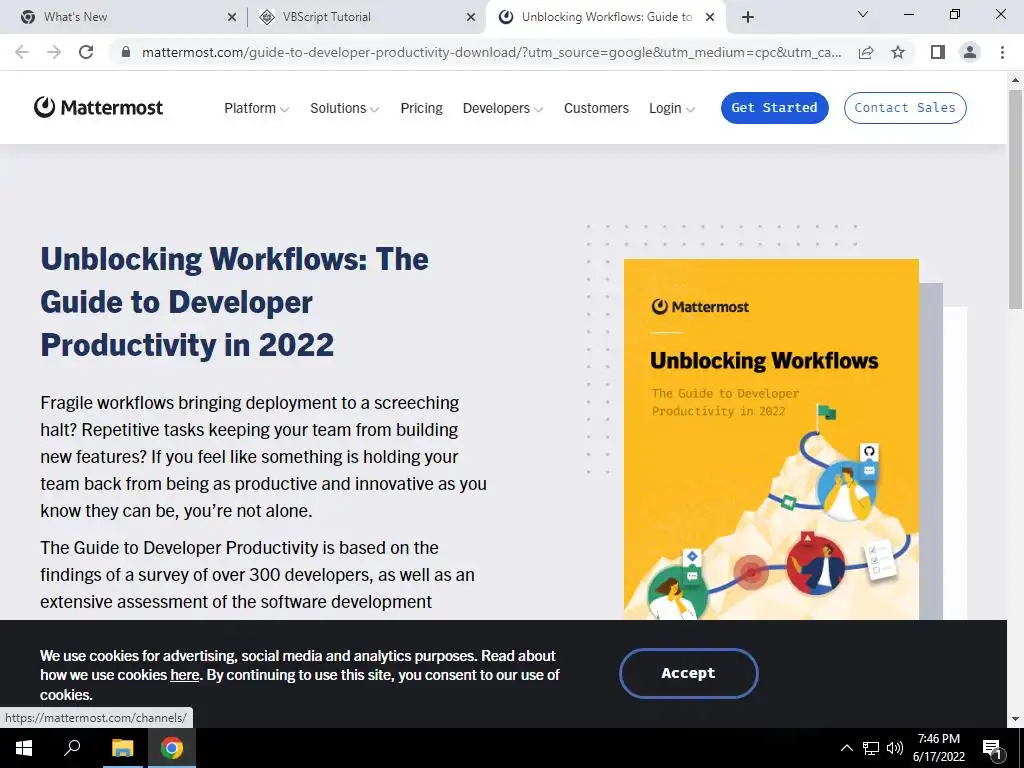
Task: Click Chrome icon in taskbar
Action: point(172,748)
